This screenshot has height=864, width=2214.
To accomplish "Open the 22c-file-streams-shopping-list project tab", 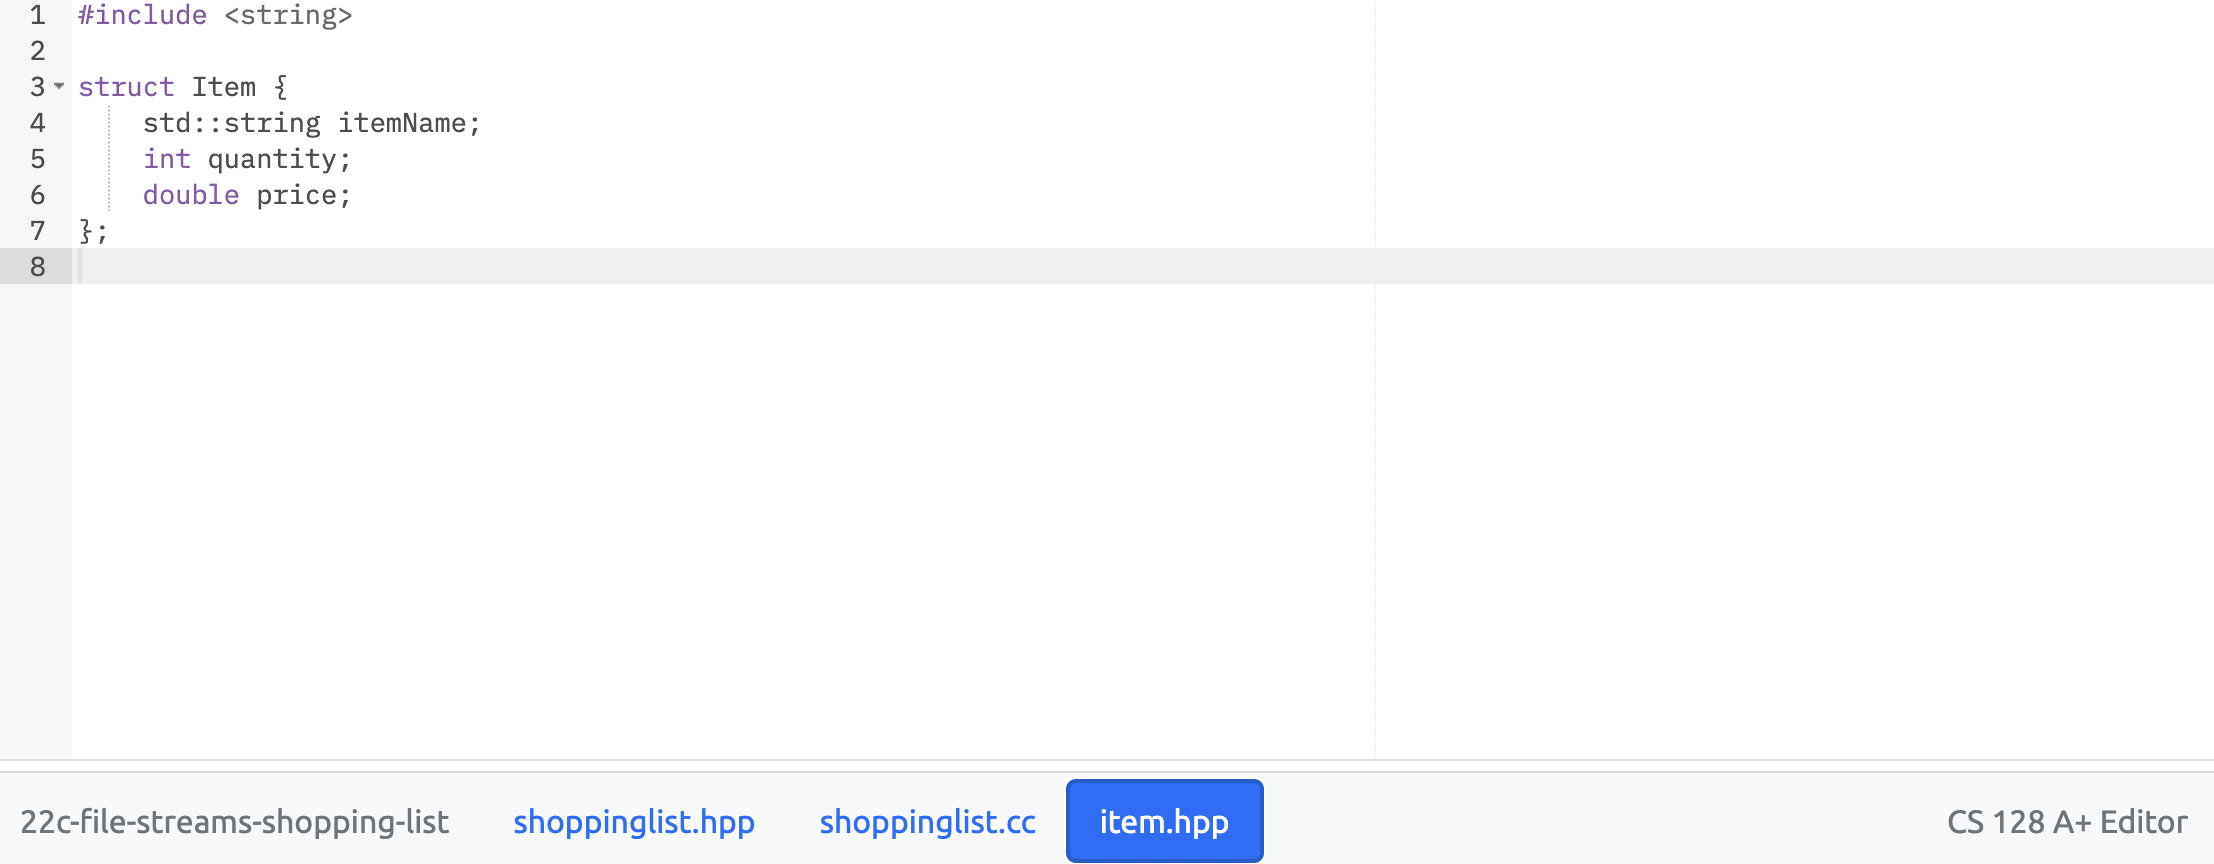I will [236, 821].
